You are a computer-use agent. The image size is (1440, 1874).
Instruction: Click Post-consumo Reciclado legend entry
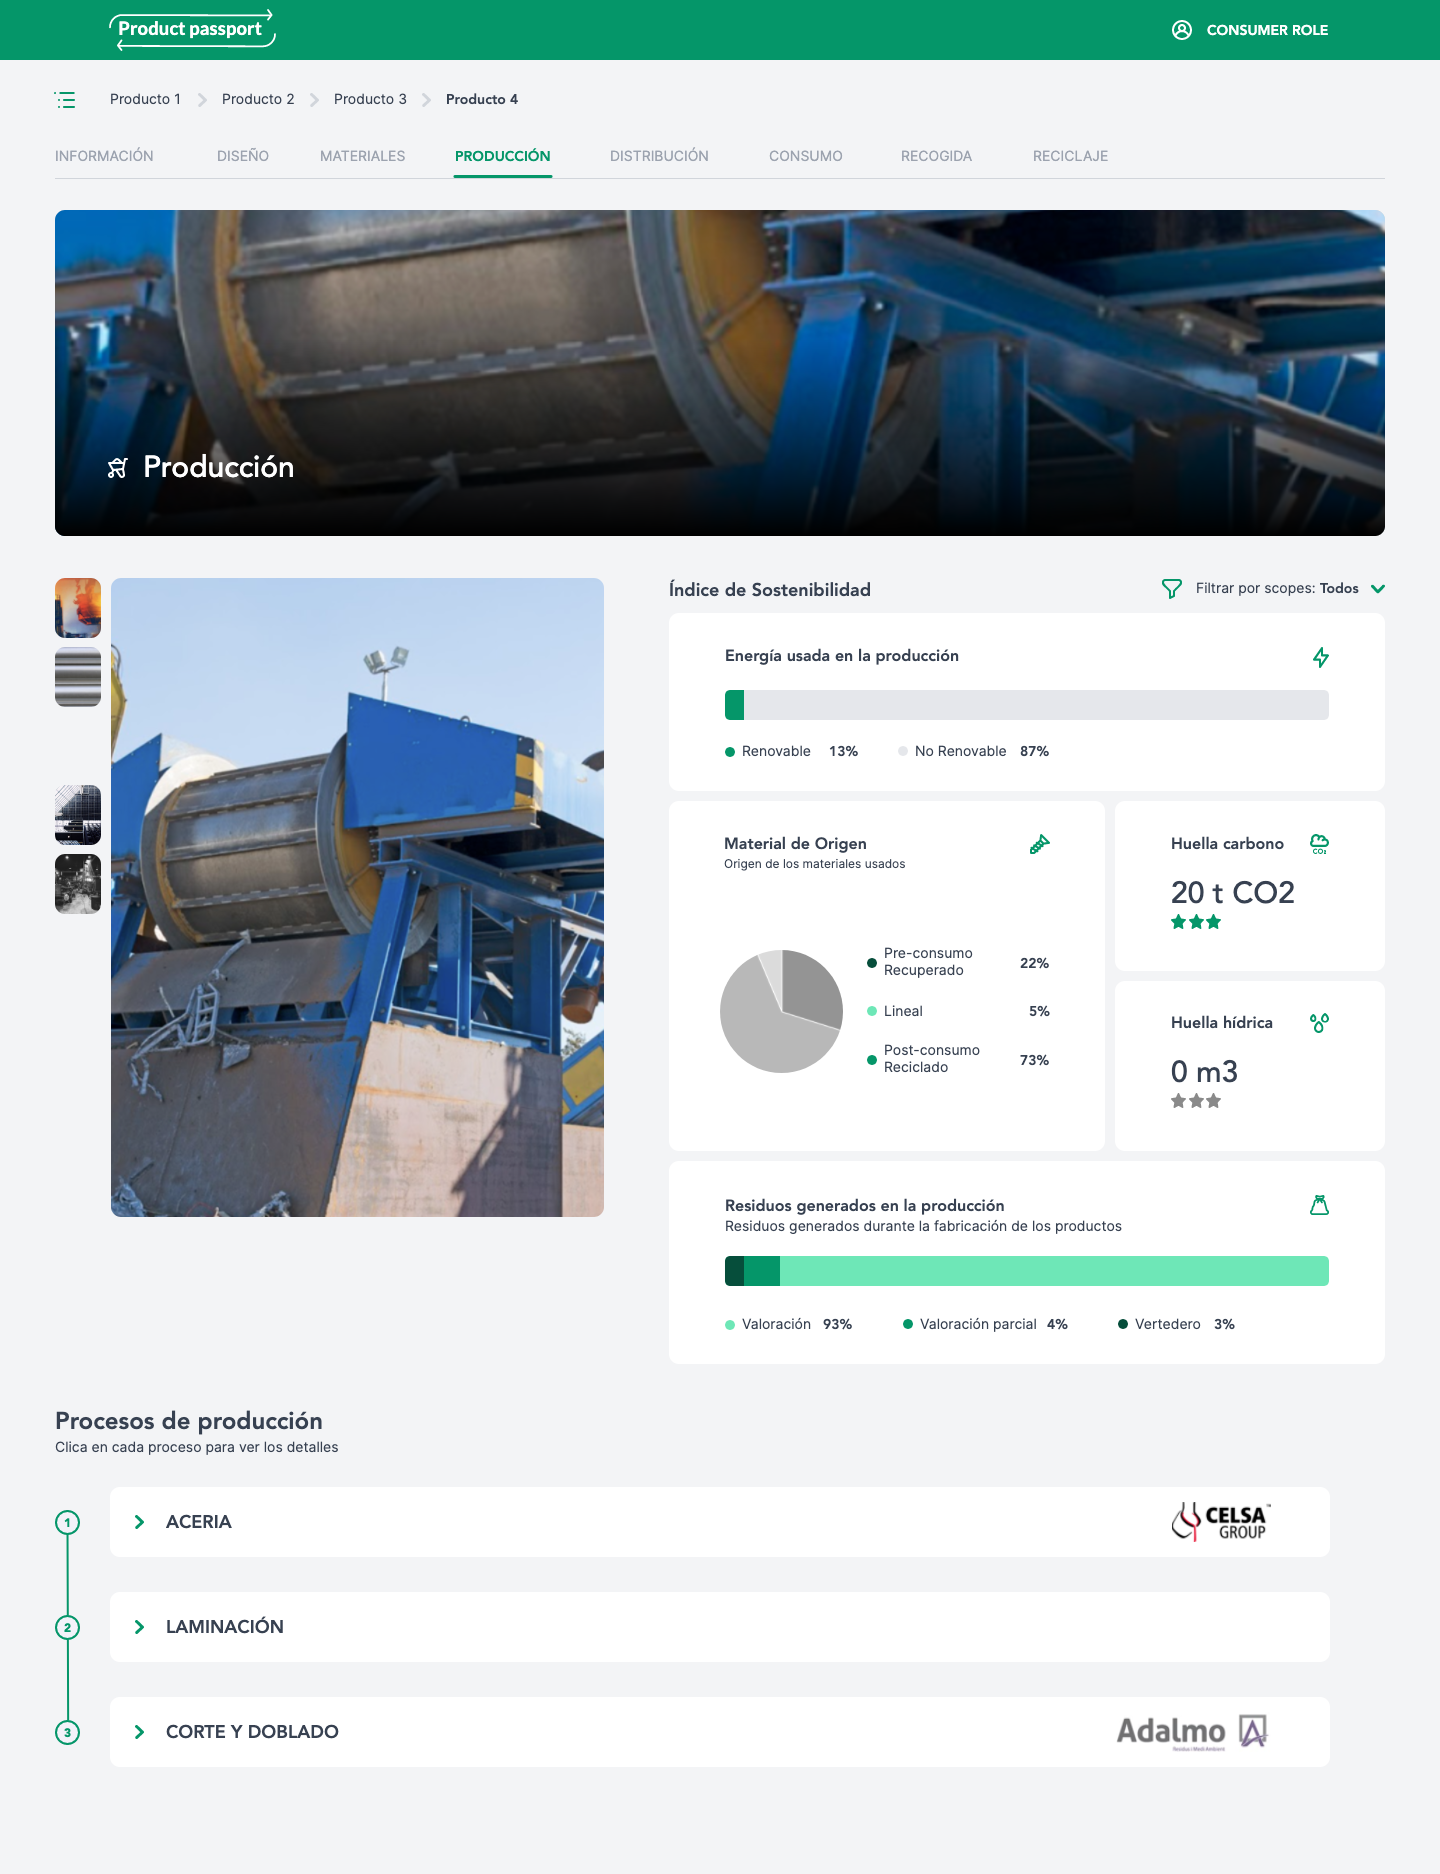(x=958, y=1059)
